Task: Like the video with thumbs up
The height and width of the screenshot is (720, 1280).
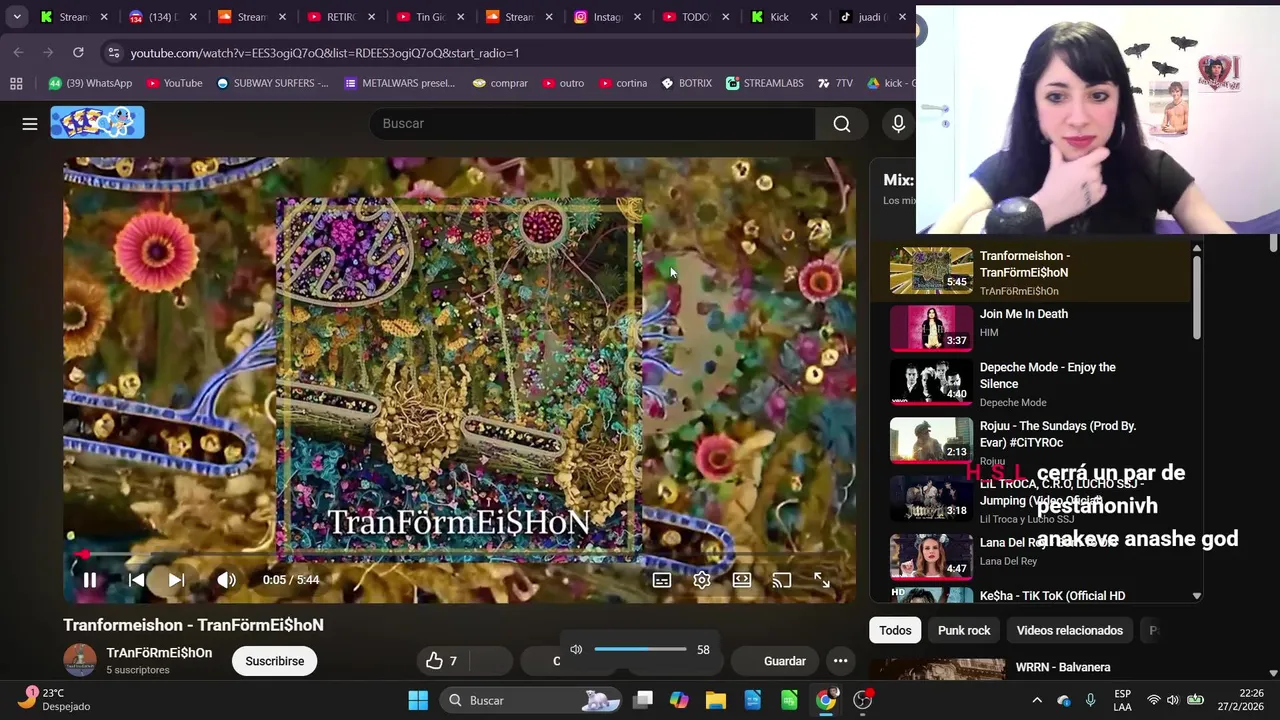Action: click(441, 661)
